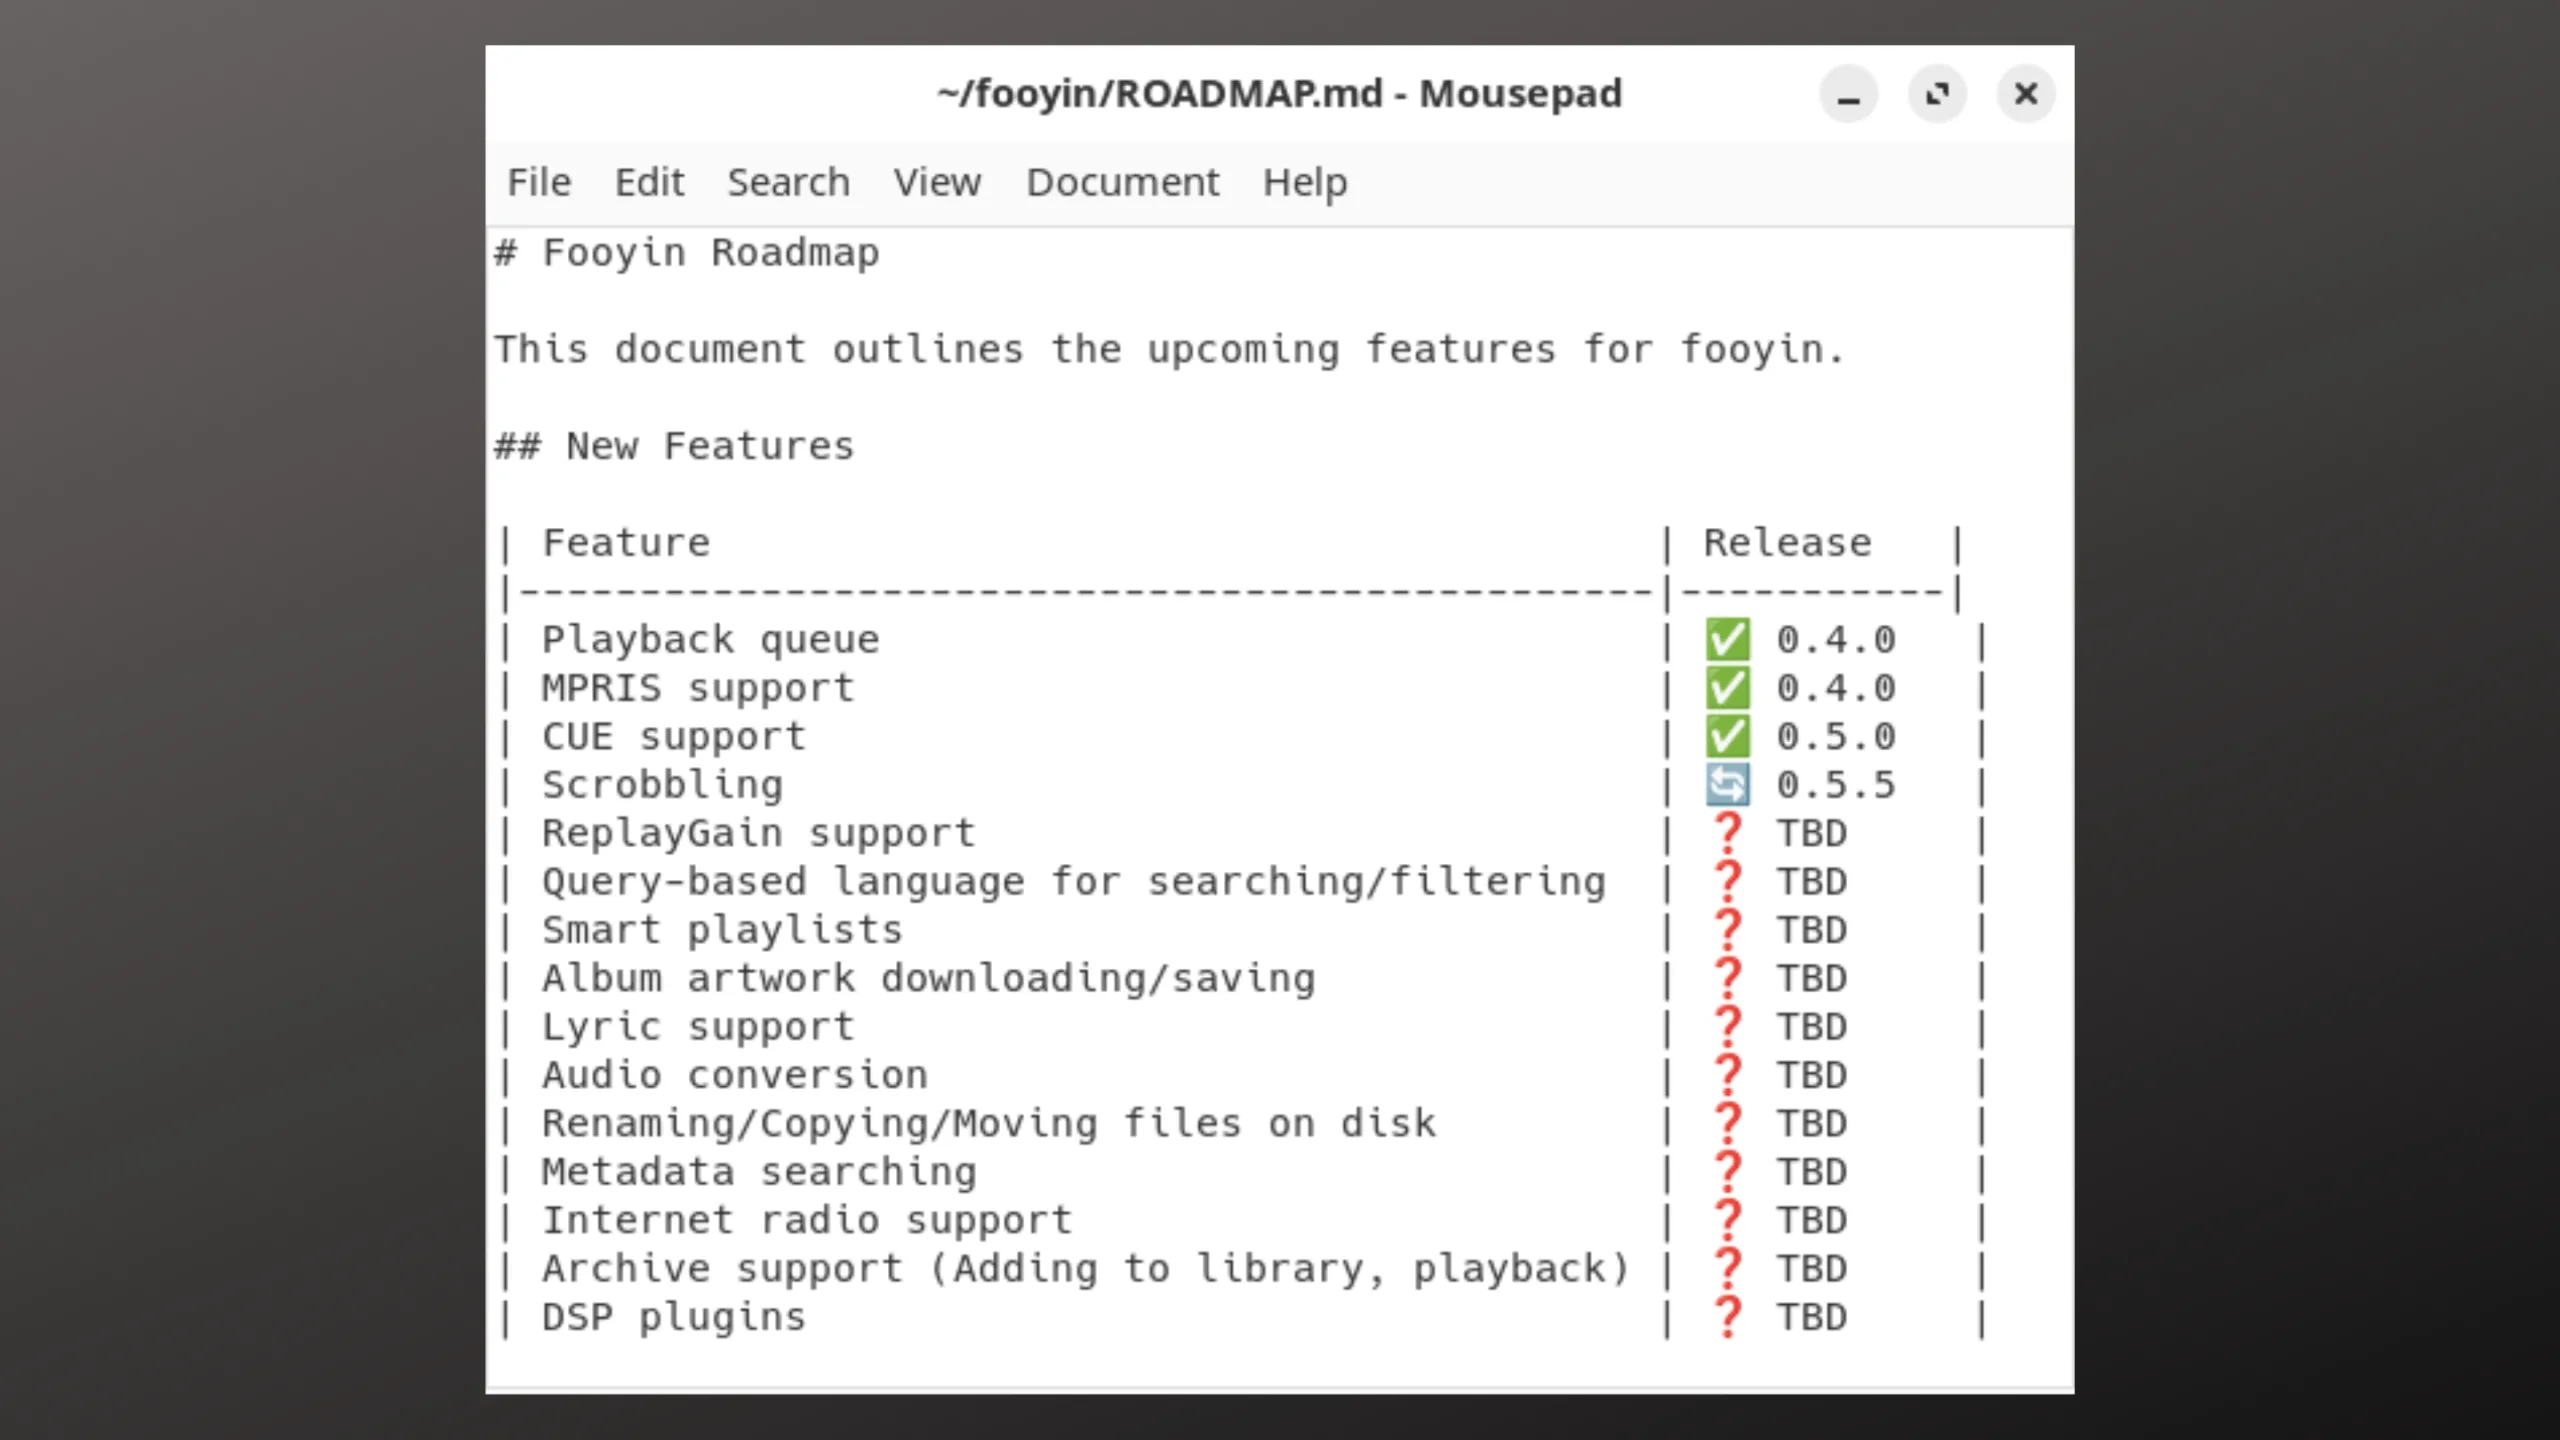Click version 0.4.0 in Playback queue row

(x=1836, y=640)
